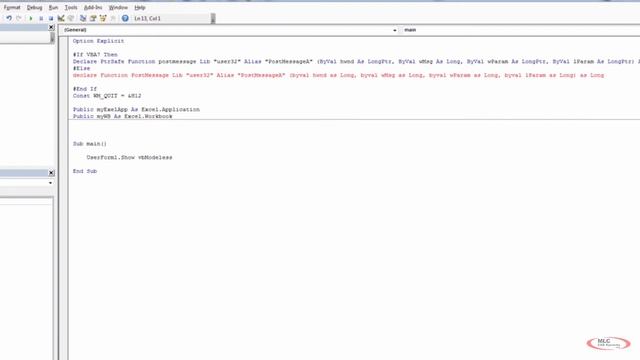Open Project Explorer icon in toolbar
Image resolution: width=640 pixels, height=360 pixels.
83,18
